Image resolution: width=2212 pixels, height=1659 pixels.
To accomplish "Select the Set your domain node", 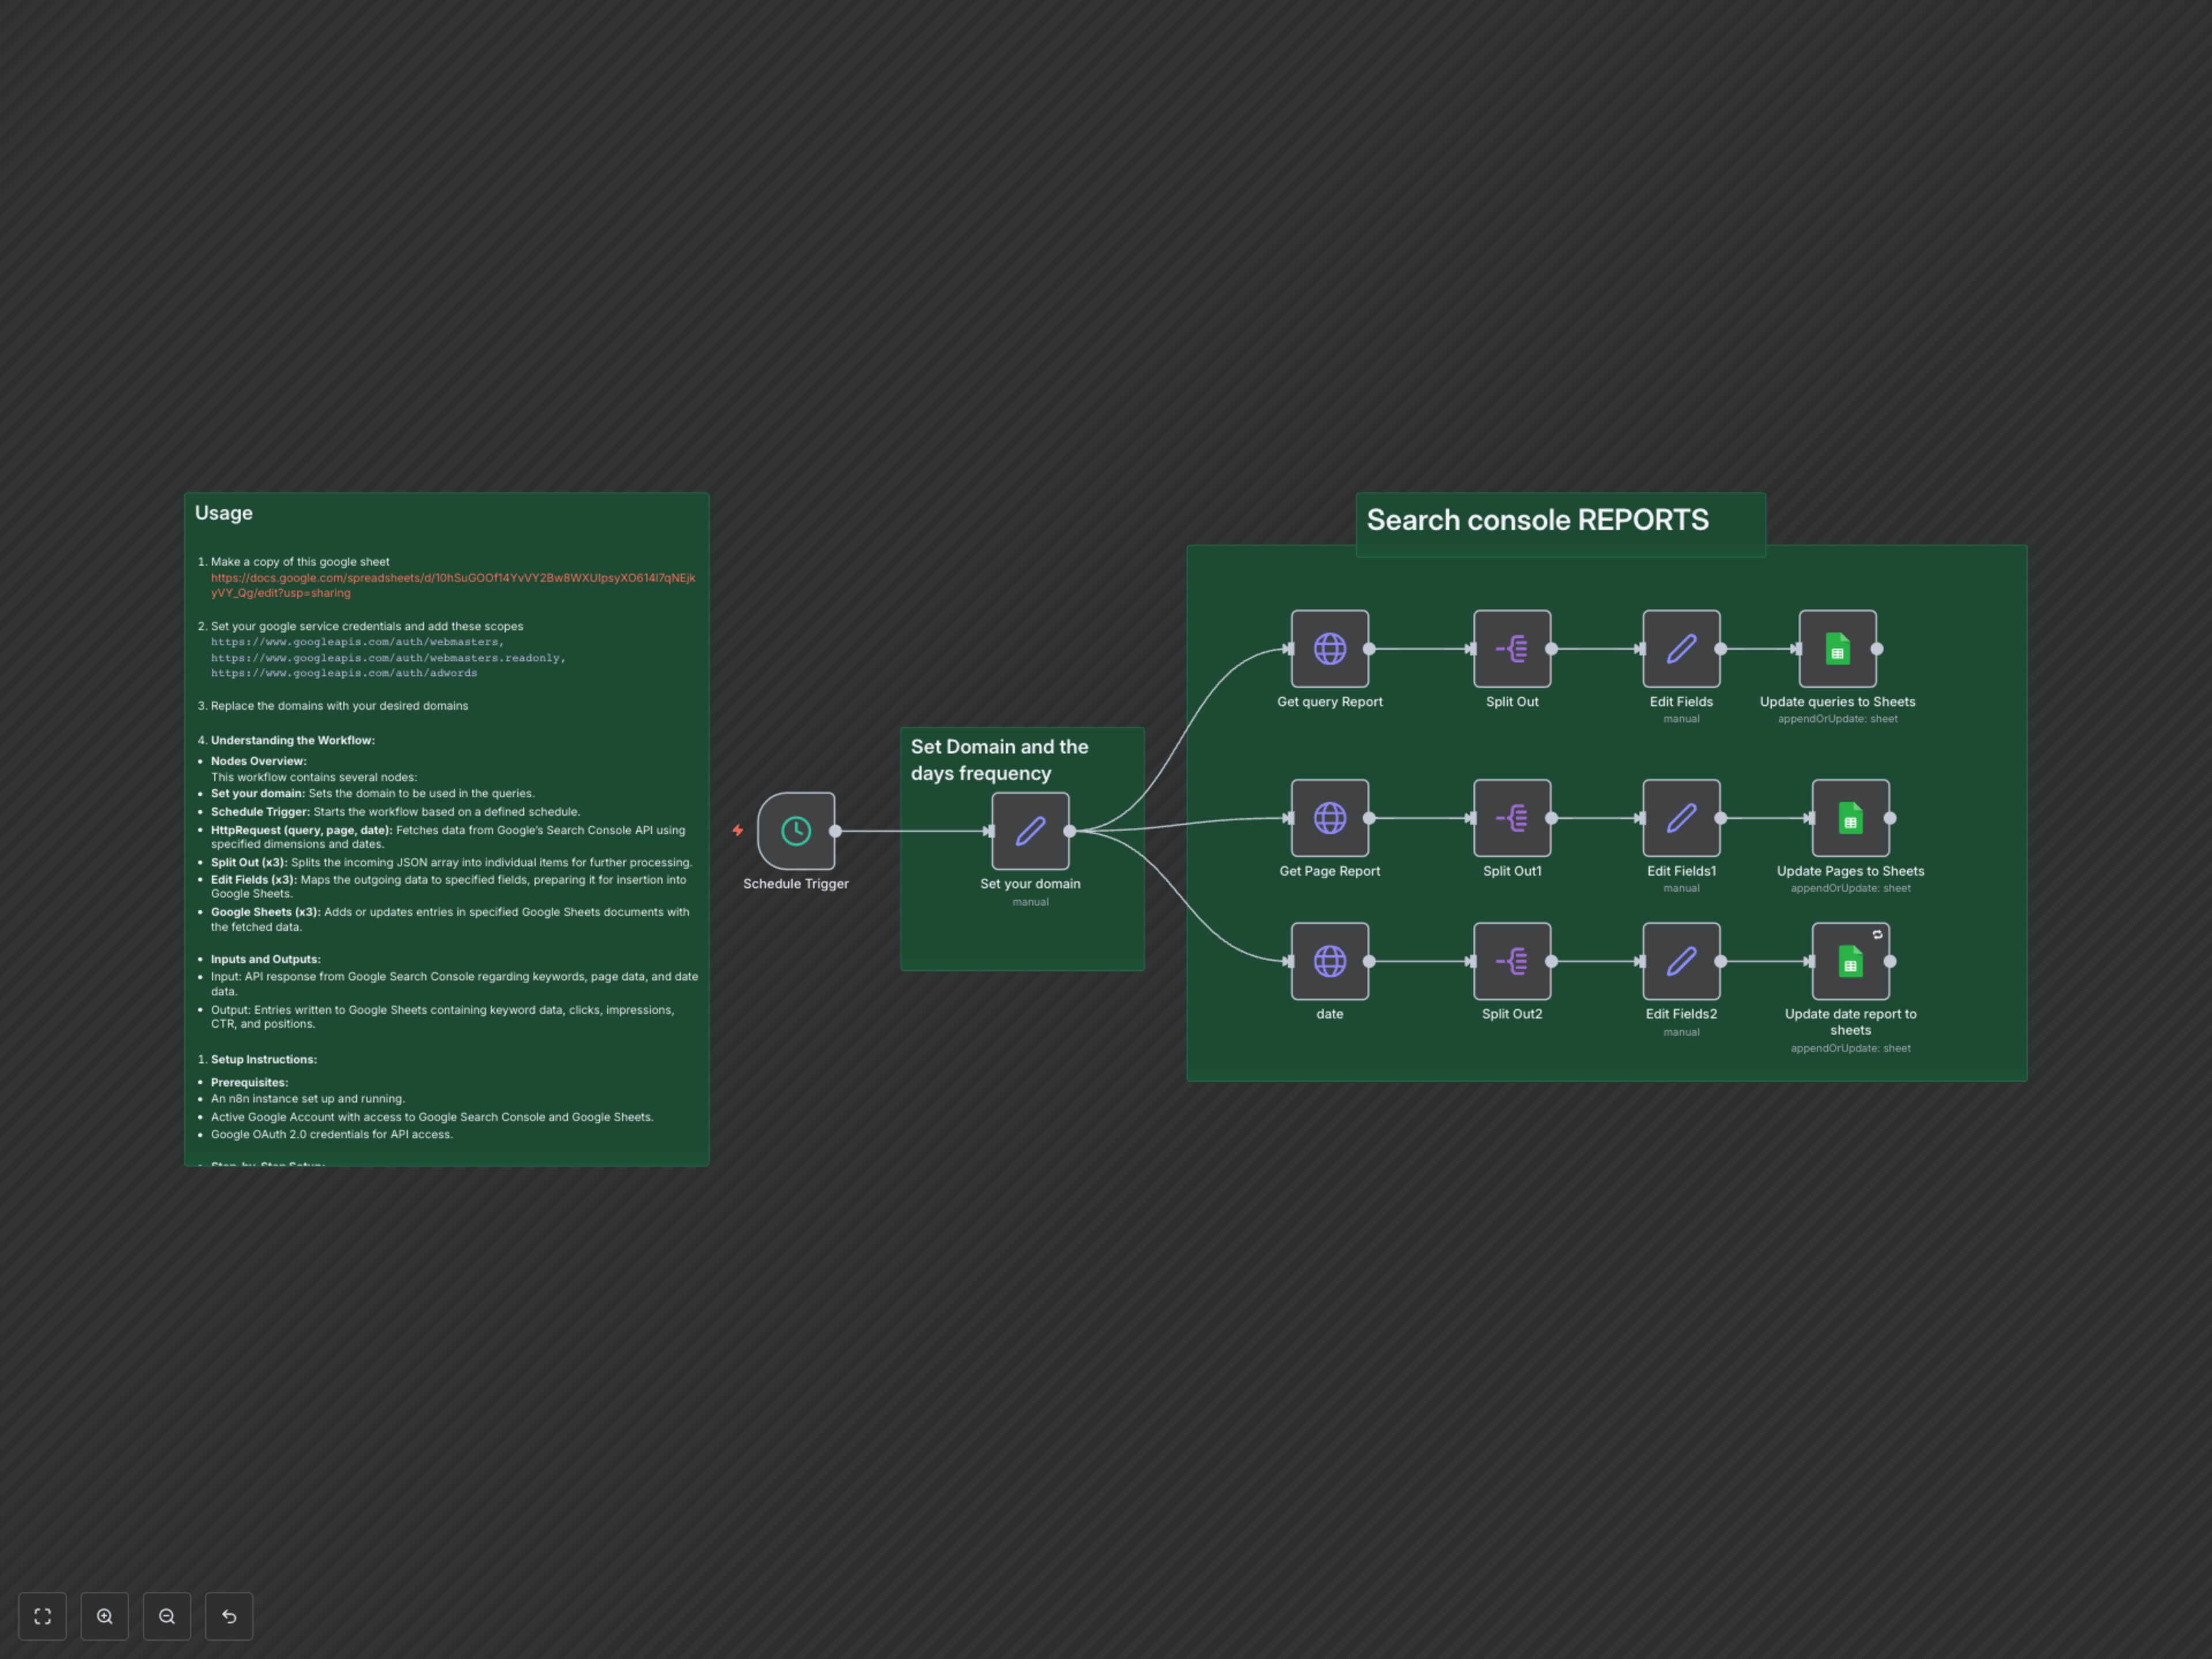I will [1030, 830].
